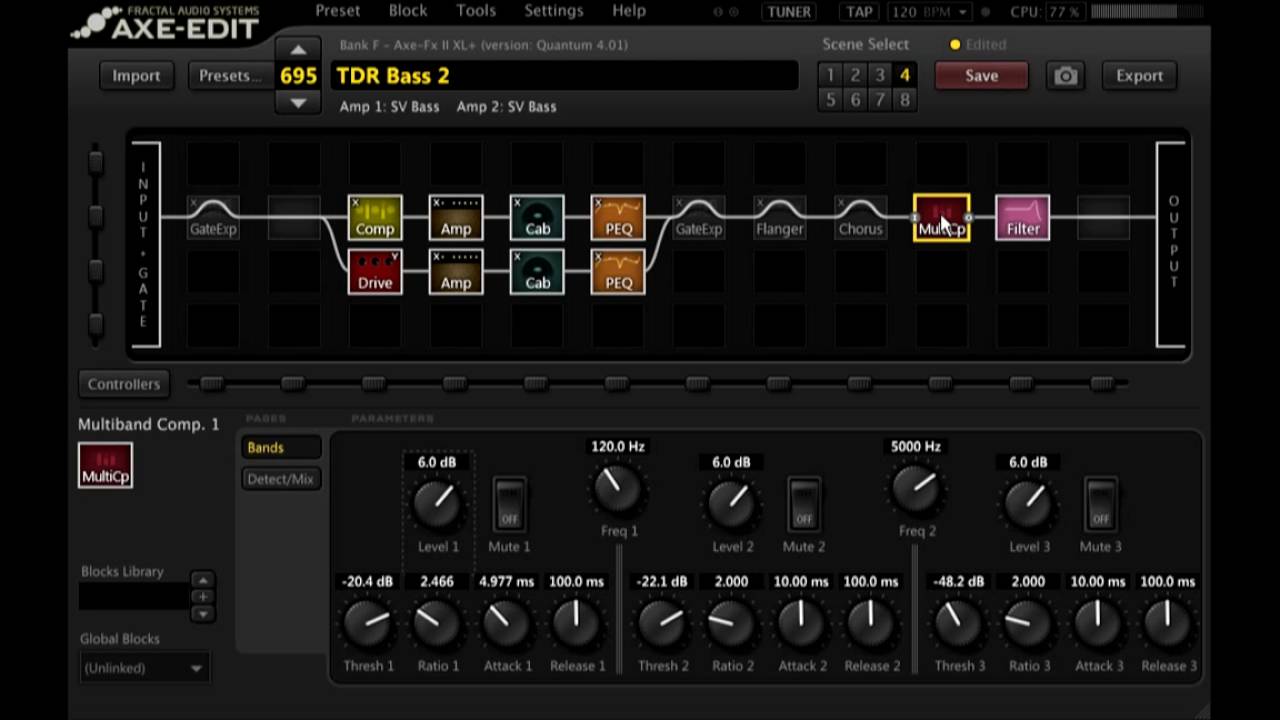The width and height of the screenshot is (1280, 720).
Task: Click the Presets button
Action: click(x=229, y=76)
